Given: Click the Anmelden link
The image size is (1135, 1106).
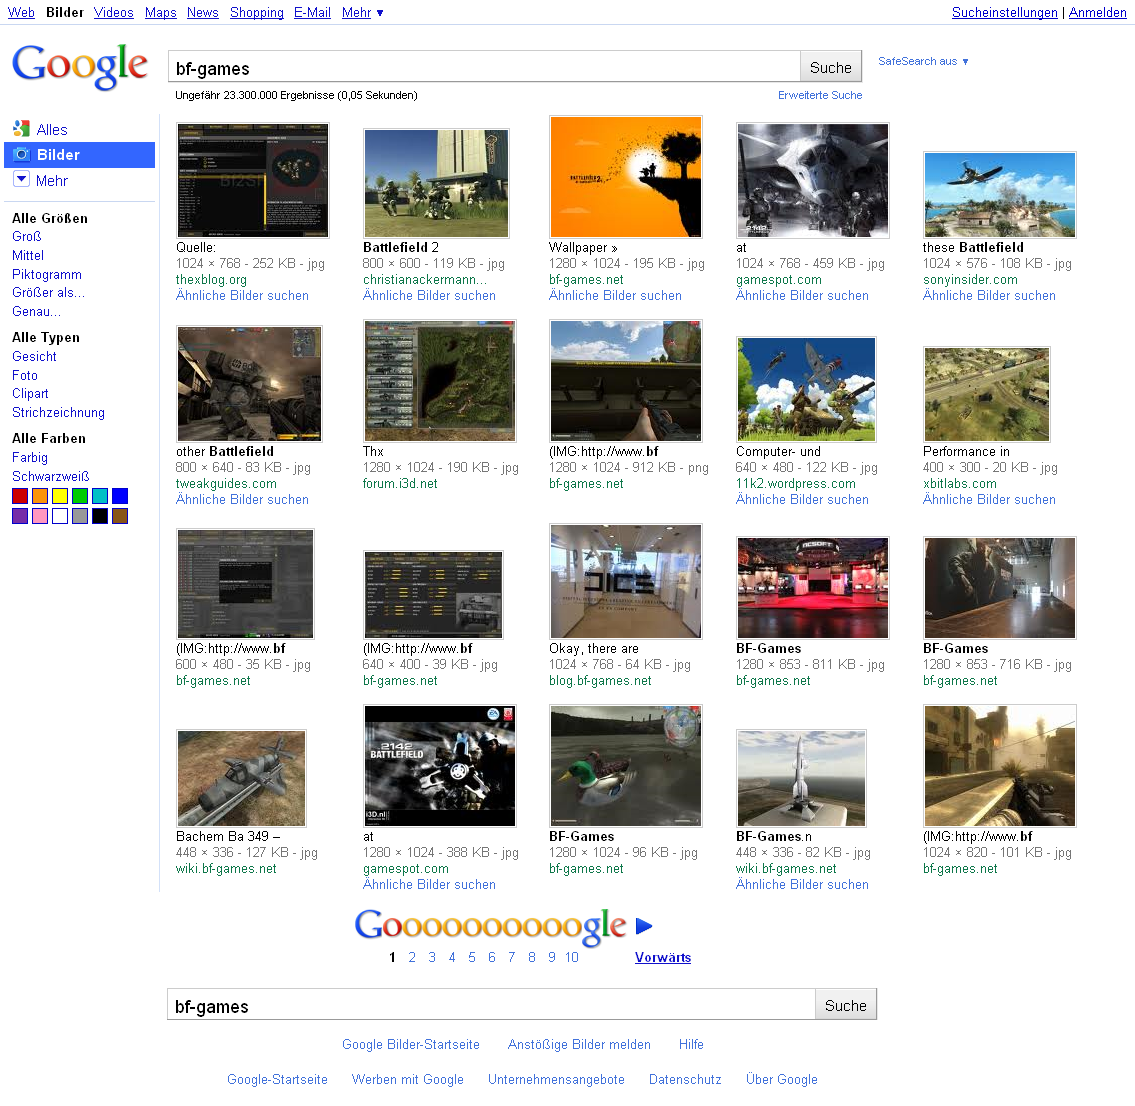Looking at the screenshot, I should (1097, 12).
